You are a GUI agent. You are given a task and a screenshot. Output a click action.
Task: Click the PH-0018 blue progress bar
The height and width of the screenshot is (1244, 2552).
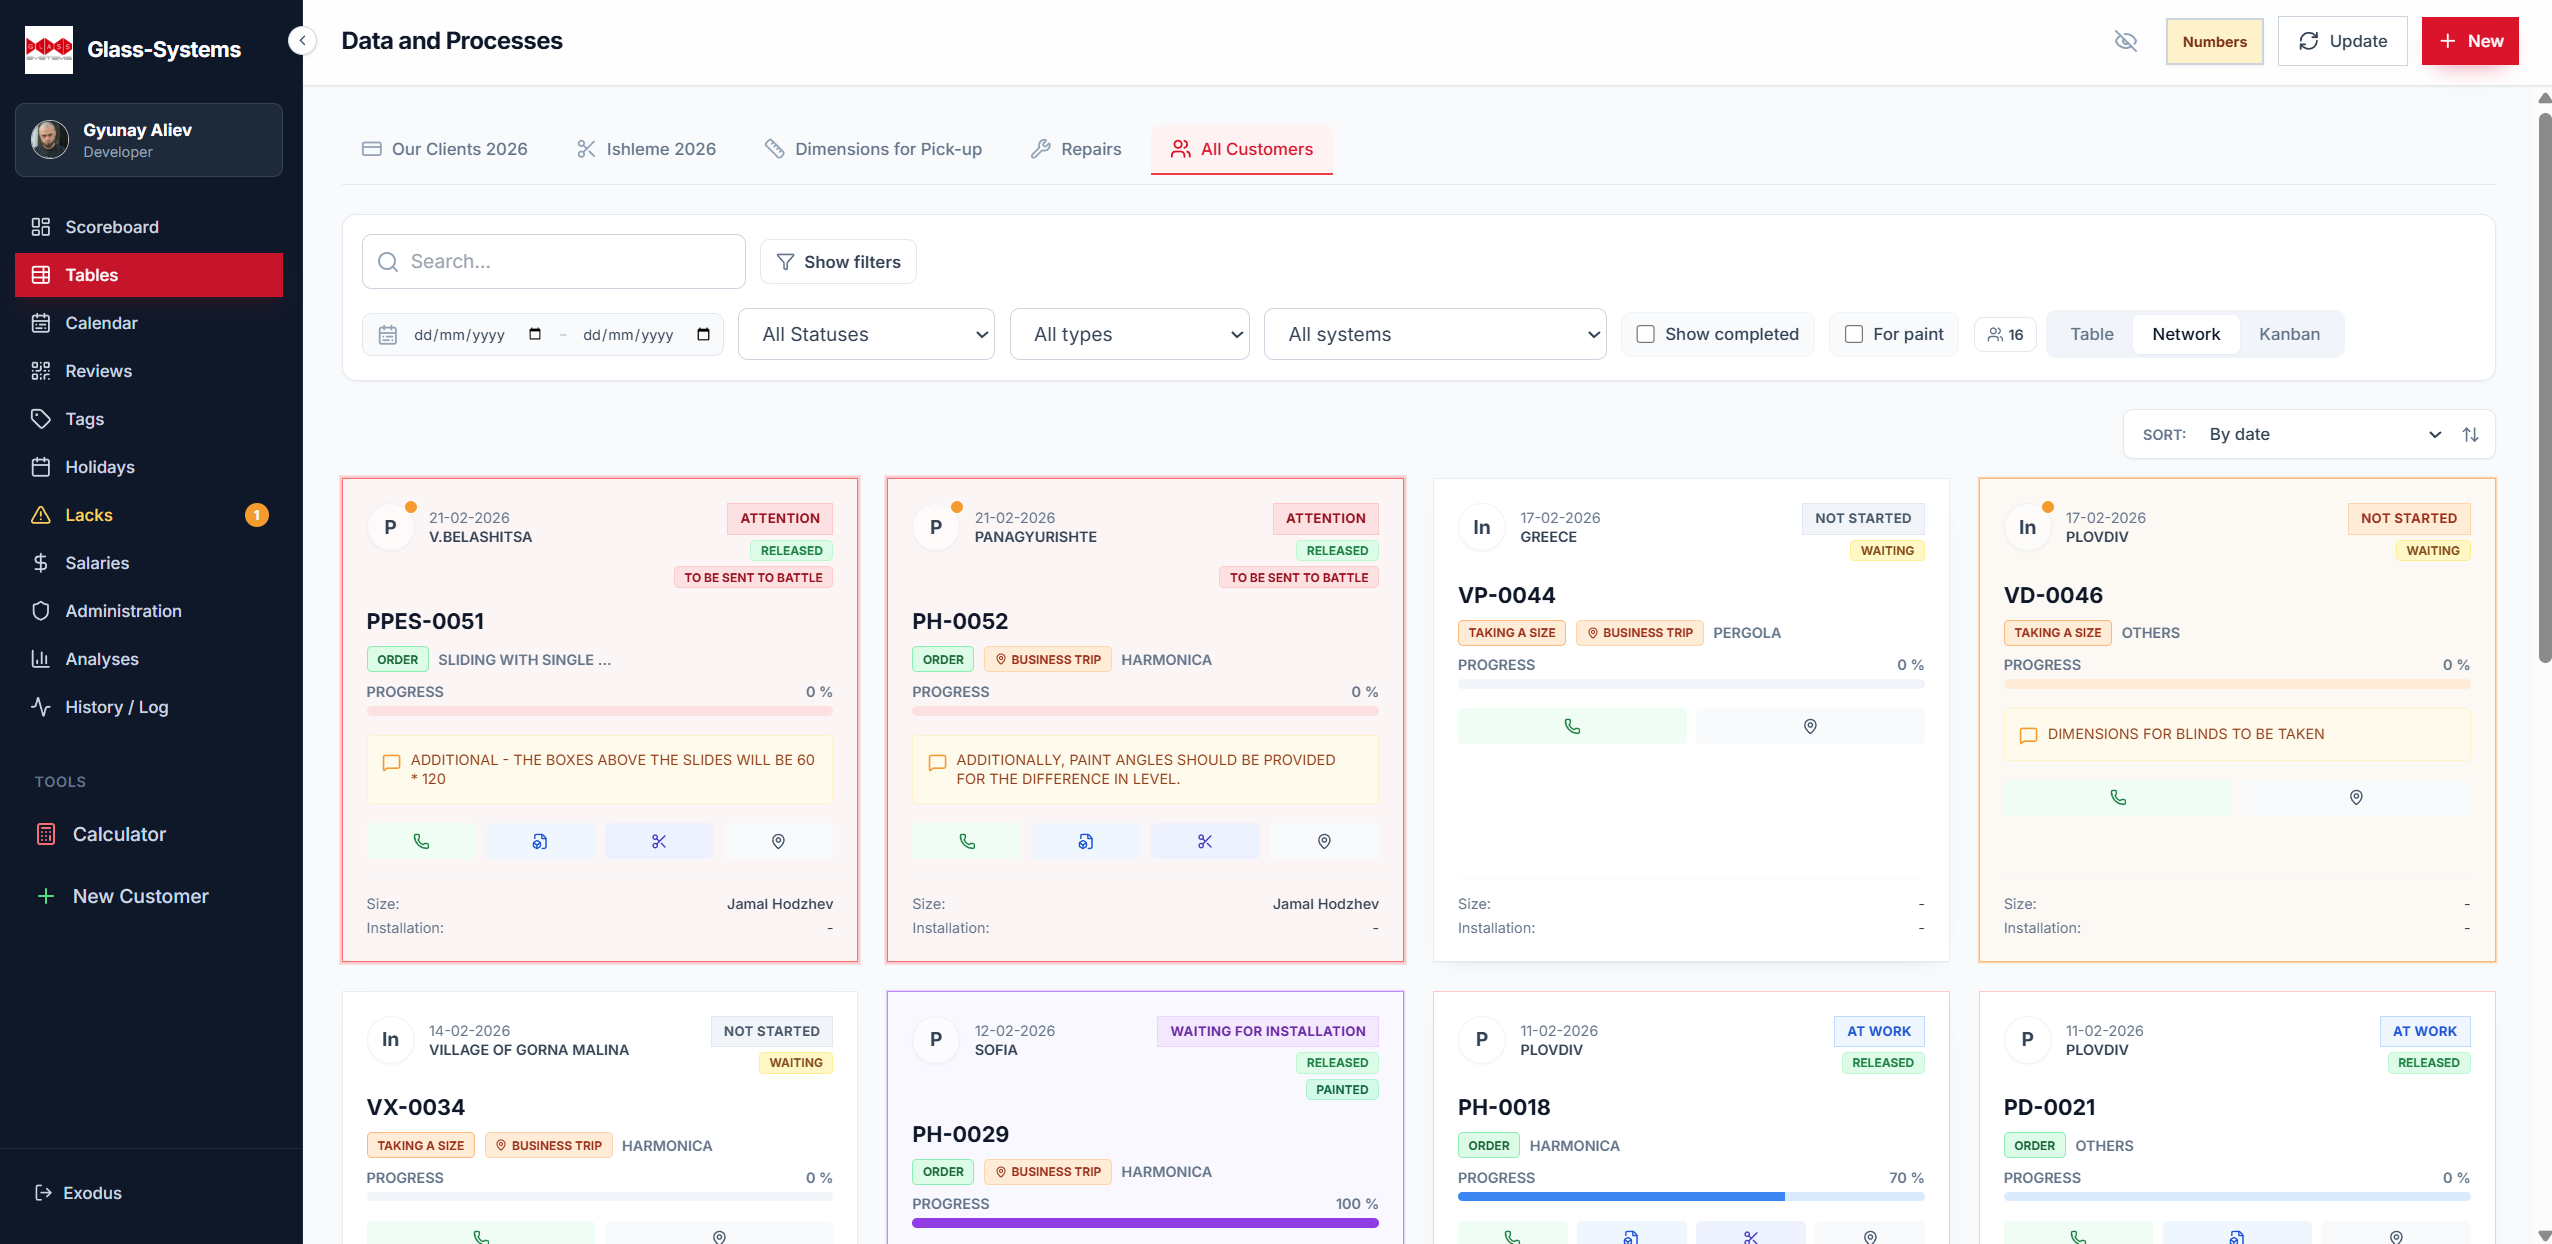[x=1620, y=1196]
